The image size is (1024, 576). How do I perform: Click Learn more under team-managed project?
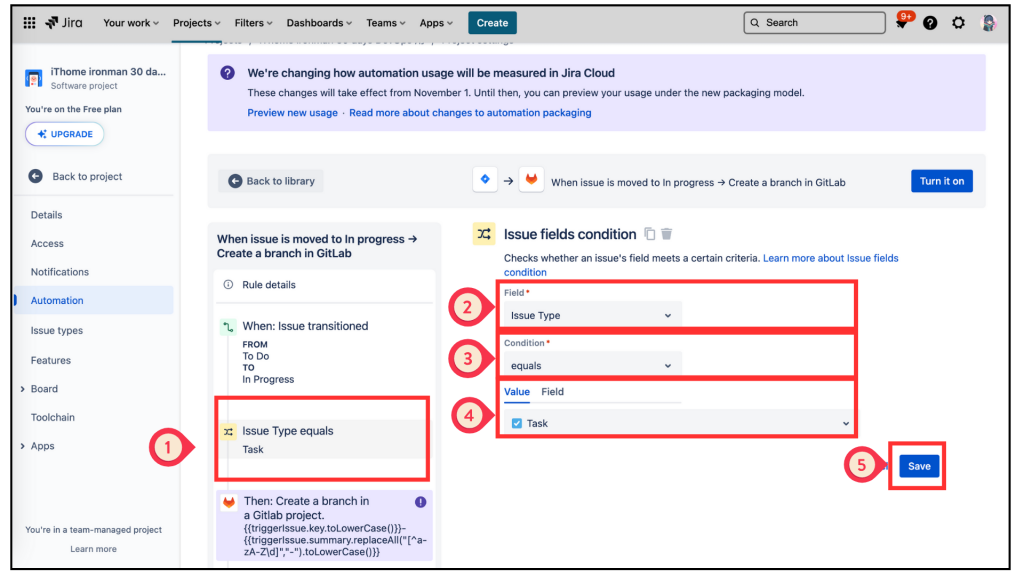pos(93,549)
